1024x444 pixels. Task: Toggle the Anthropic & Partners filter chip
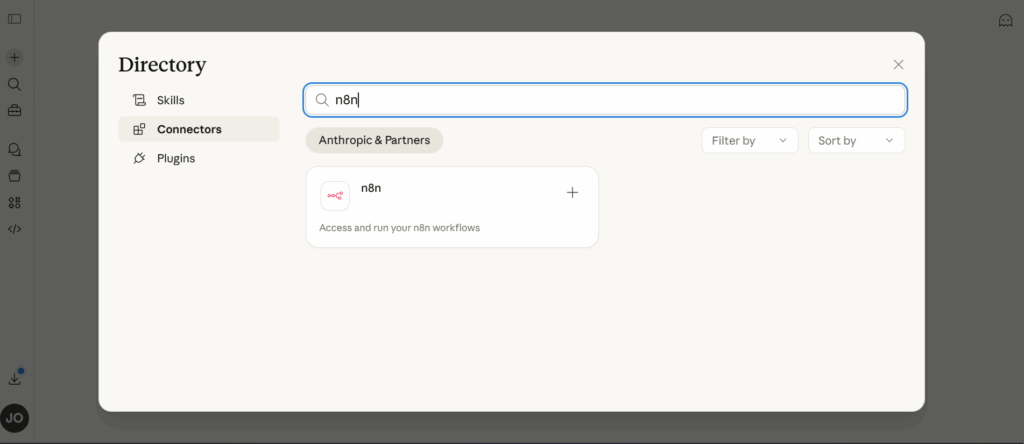pyautogui.click(x=374, y=141)
